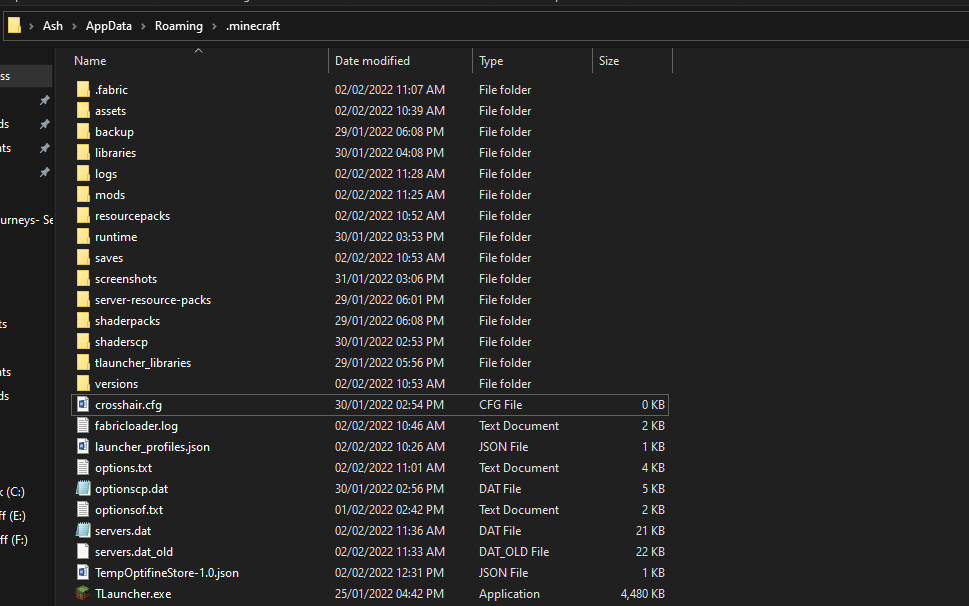Viewport: 969px width, 606px height.
Task: Click the crosshair.cfg file icon
Action: [x=83, y=405]
